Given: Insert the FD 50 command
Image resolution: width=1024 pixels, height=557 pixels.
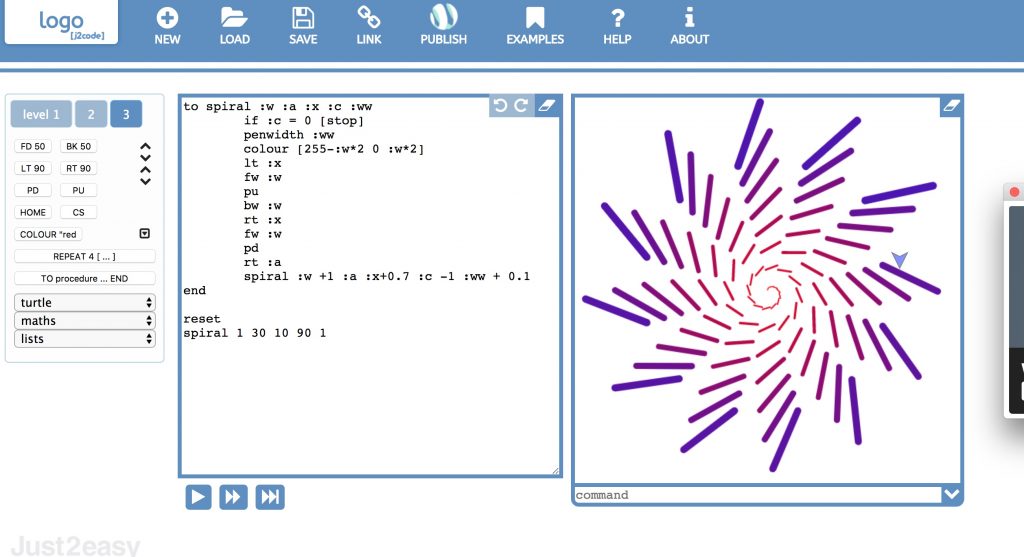Looking at the screenshot, I should 33,146.
